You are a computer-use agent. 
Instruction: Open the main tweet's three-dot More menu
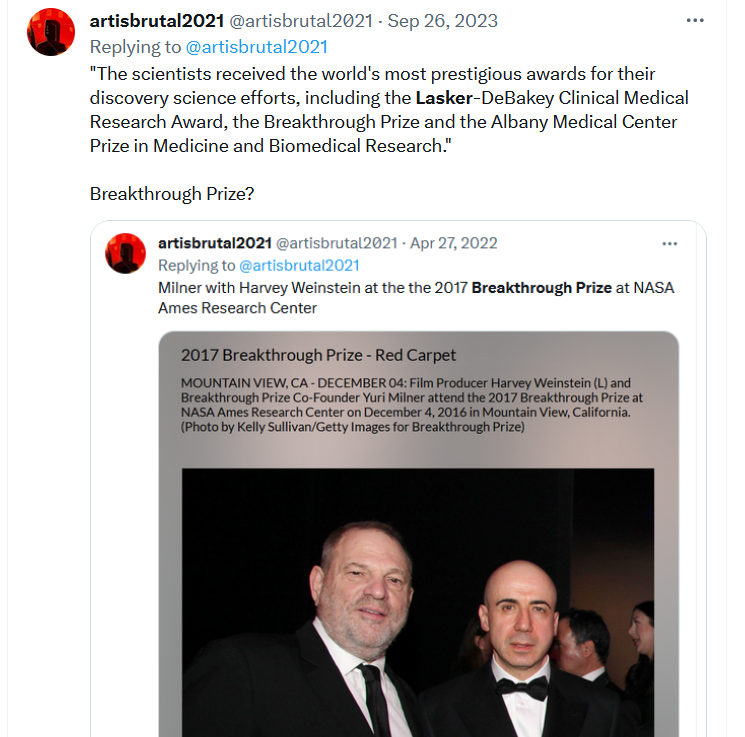[695, 20]
